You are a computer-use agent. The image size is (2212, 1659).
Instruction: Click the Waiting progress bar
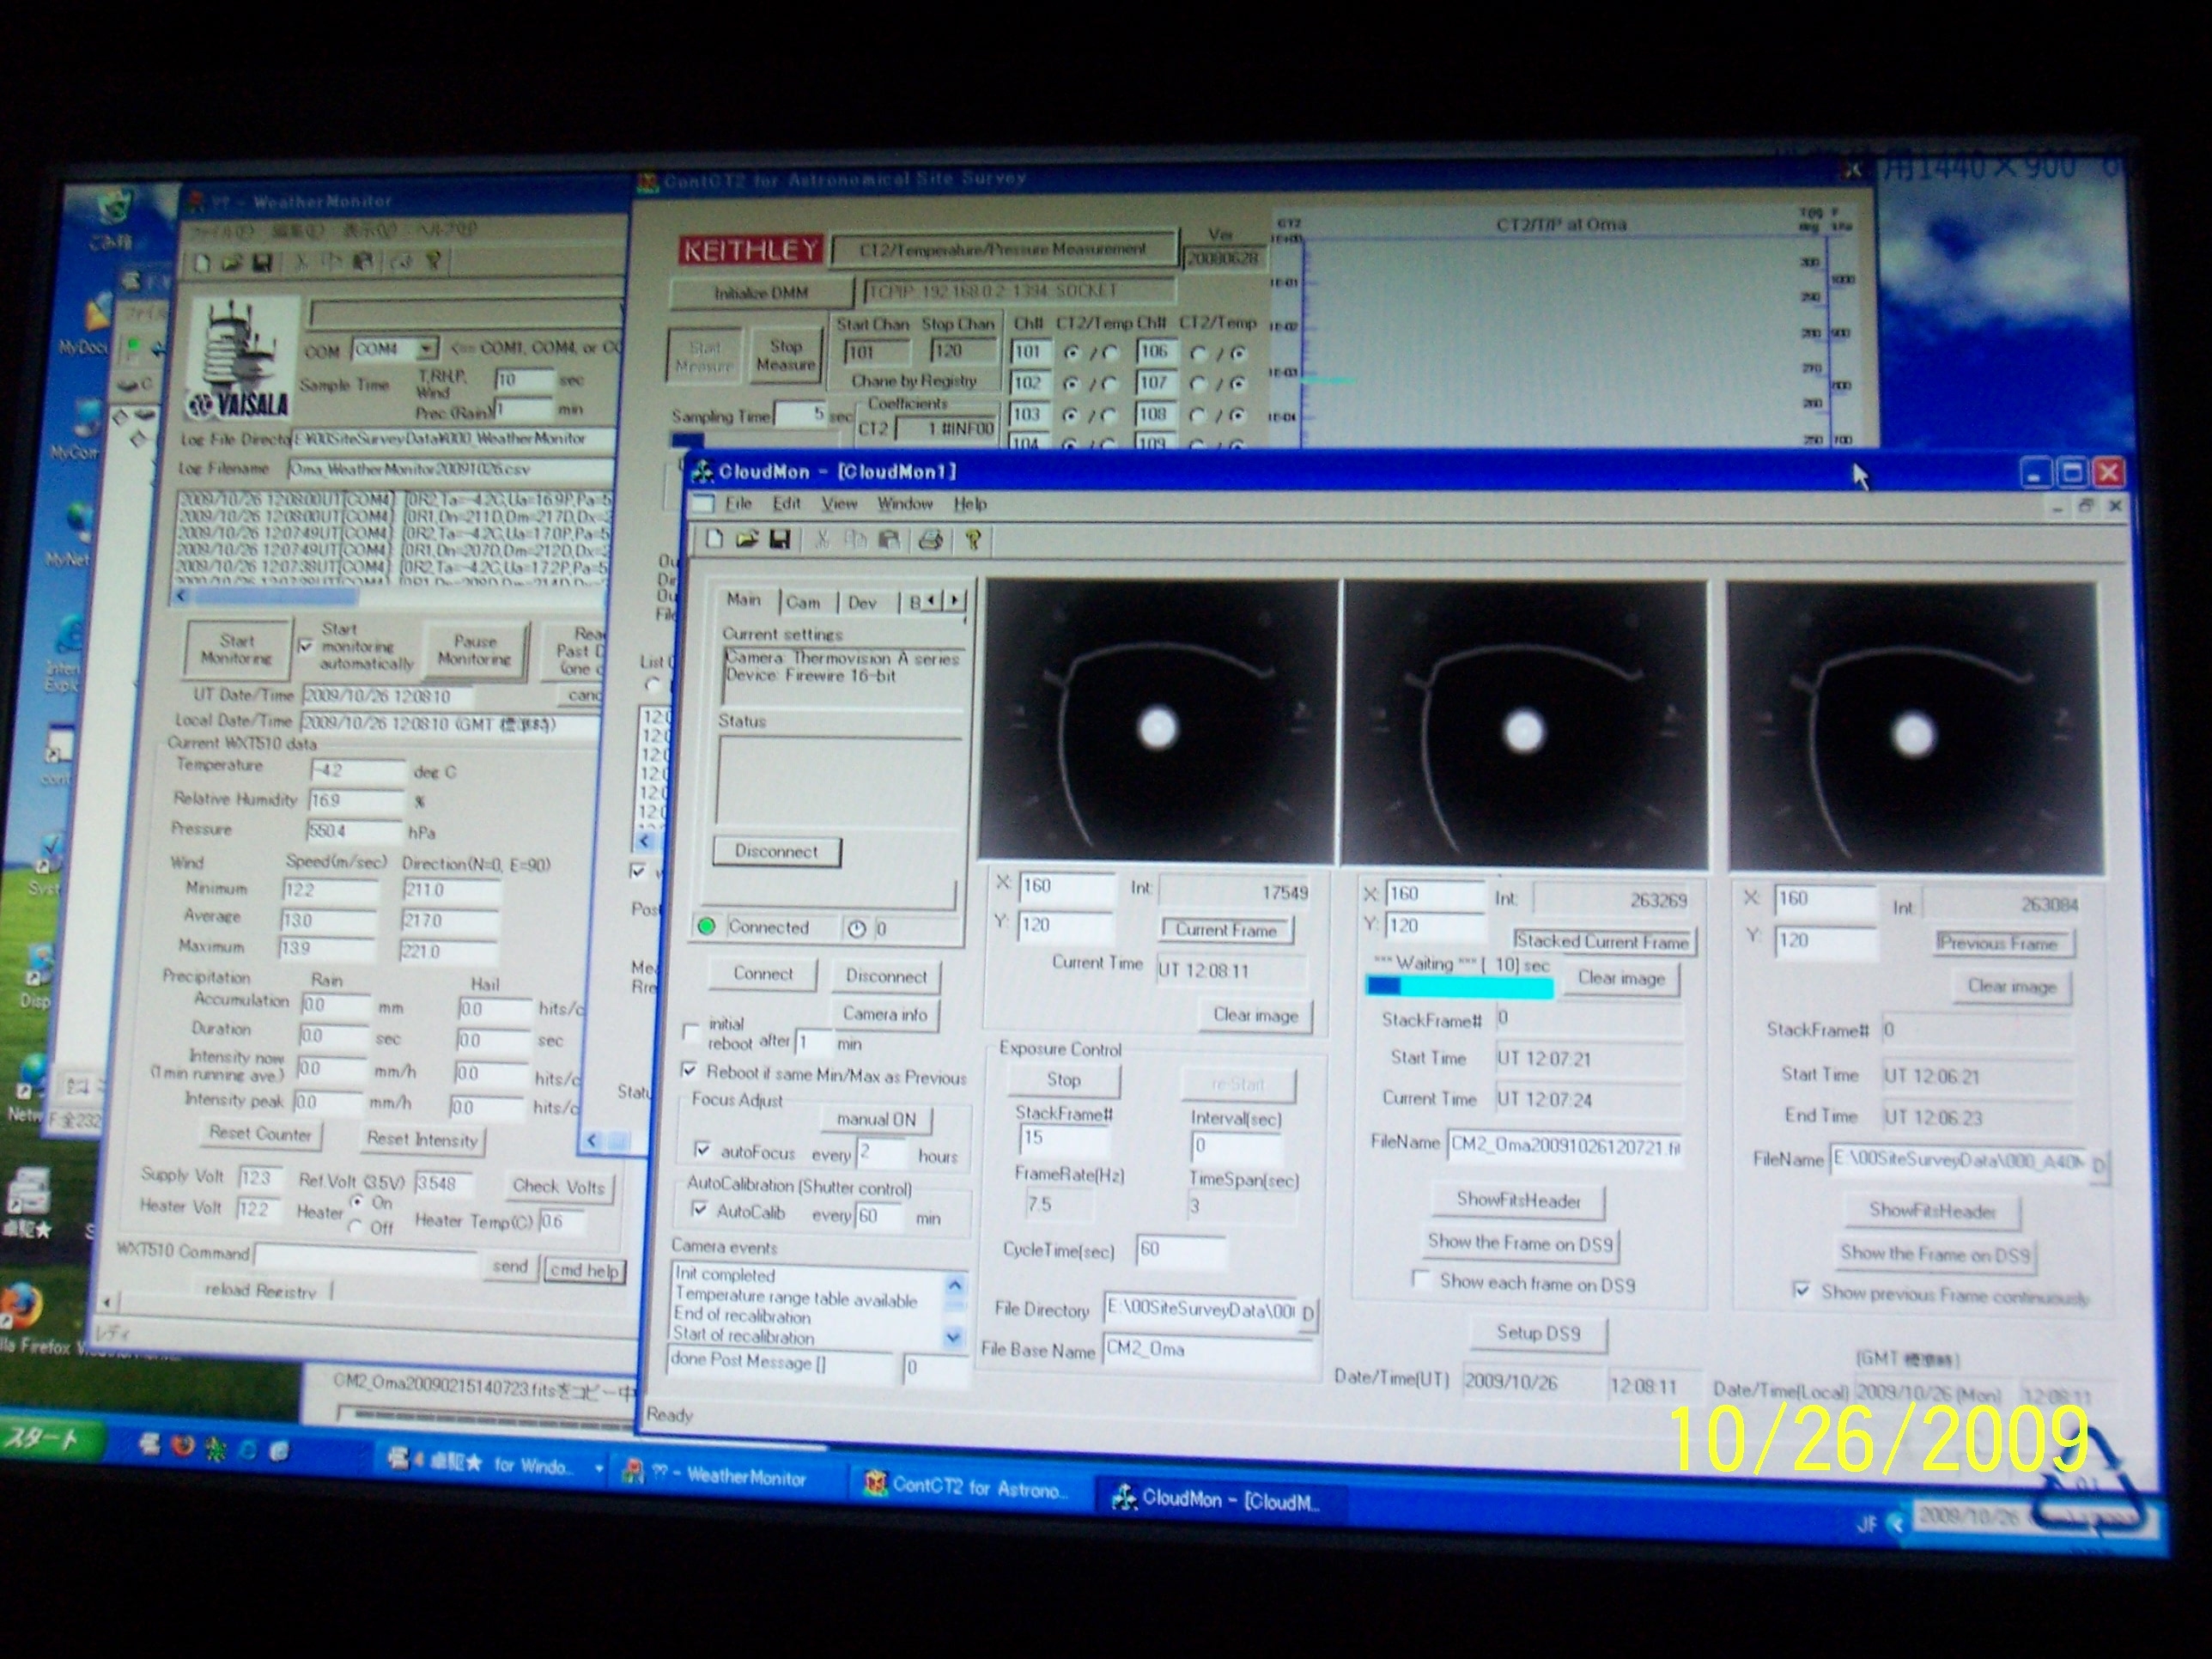[x=1459, y=988]
